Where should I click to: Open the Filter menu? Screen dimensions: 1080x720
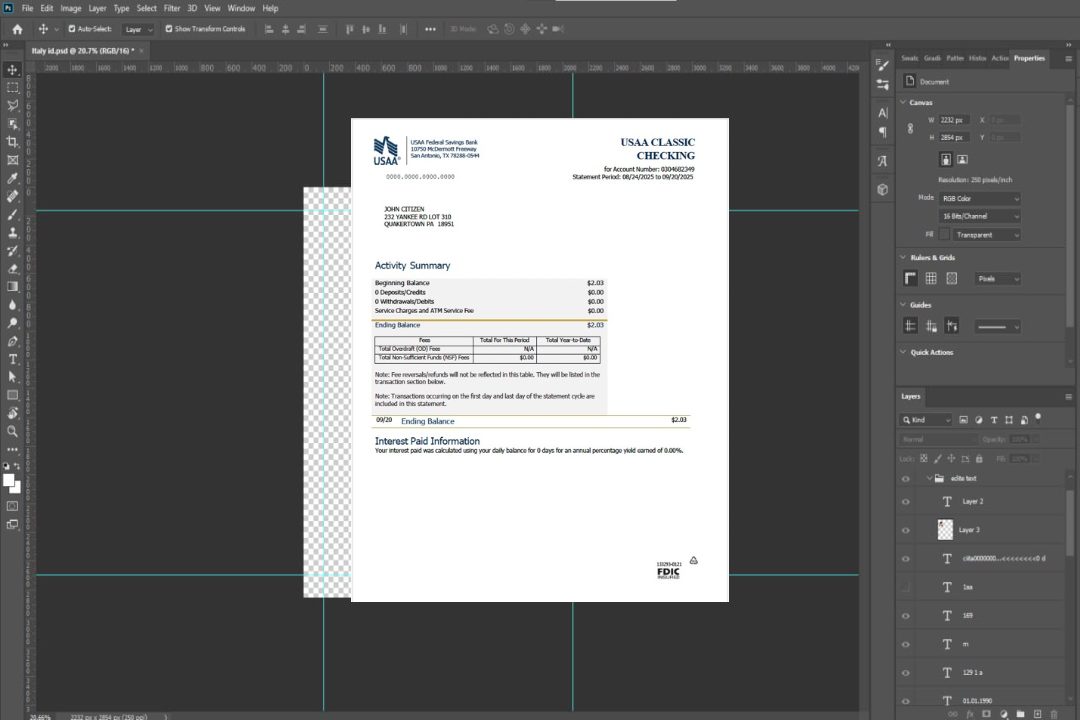(172, 8)
